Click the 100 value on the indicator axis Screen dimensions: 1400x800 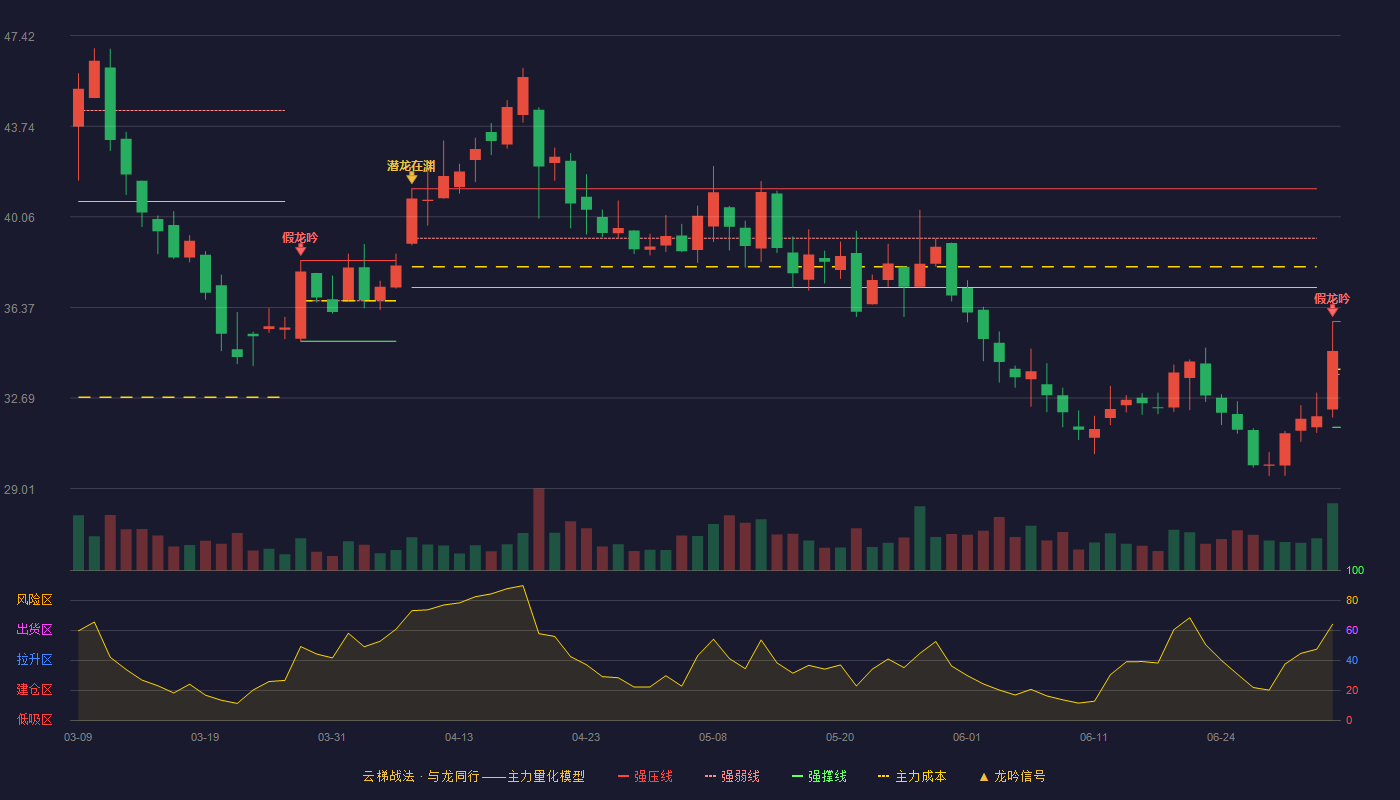tap(1355, 571)
